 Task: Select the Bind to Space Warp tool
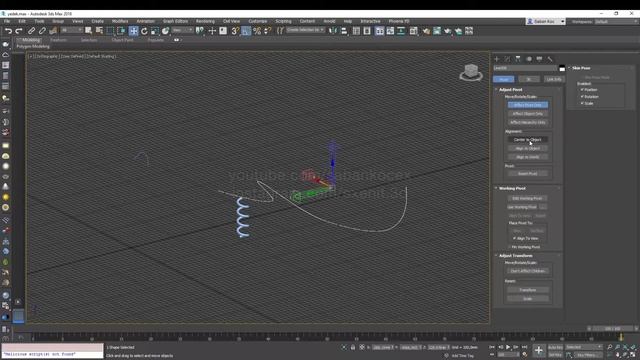pos(53,31)
